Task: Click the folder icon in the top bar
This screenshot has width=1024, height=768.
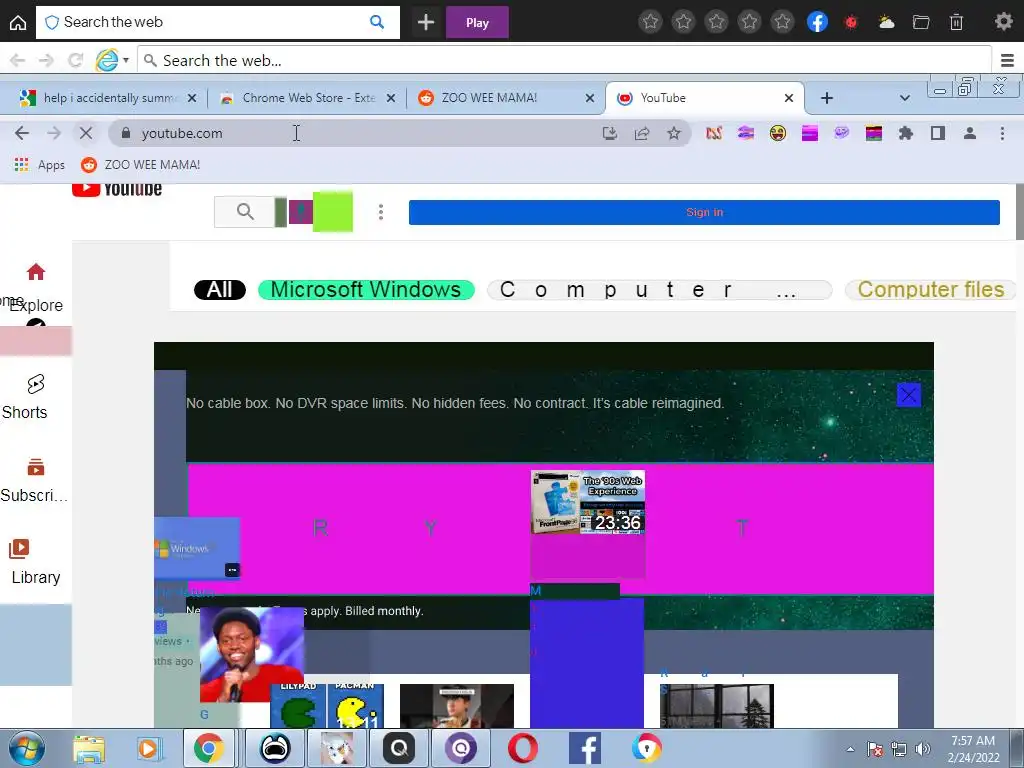Action: point(921,23)
